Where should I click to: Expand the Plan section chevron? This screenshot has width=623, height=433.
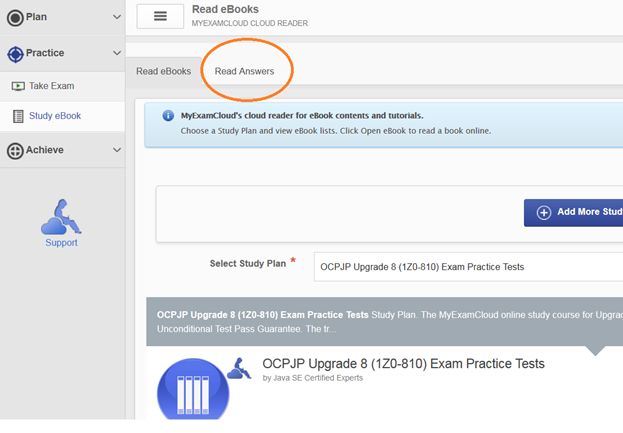(117, 17)
